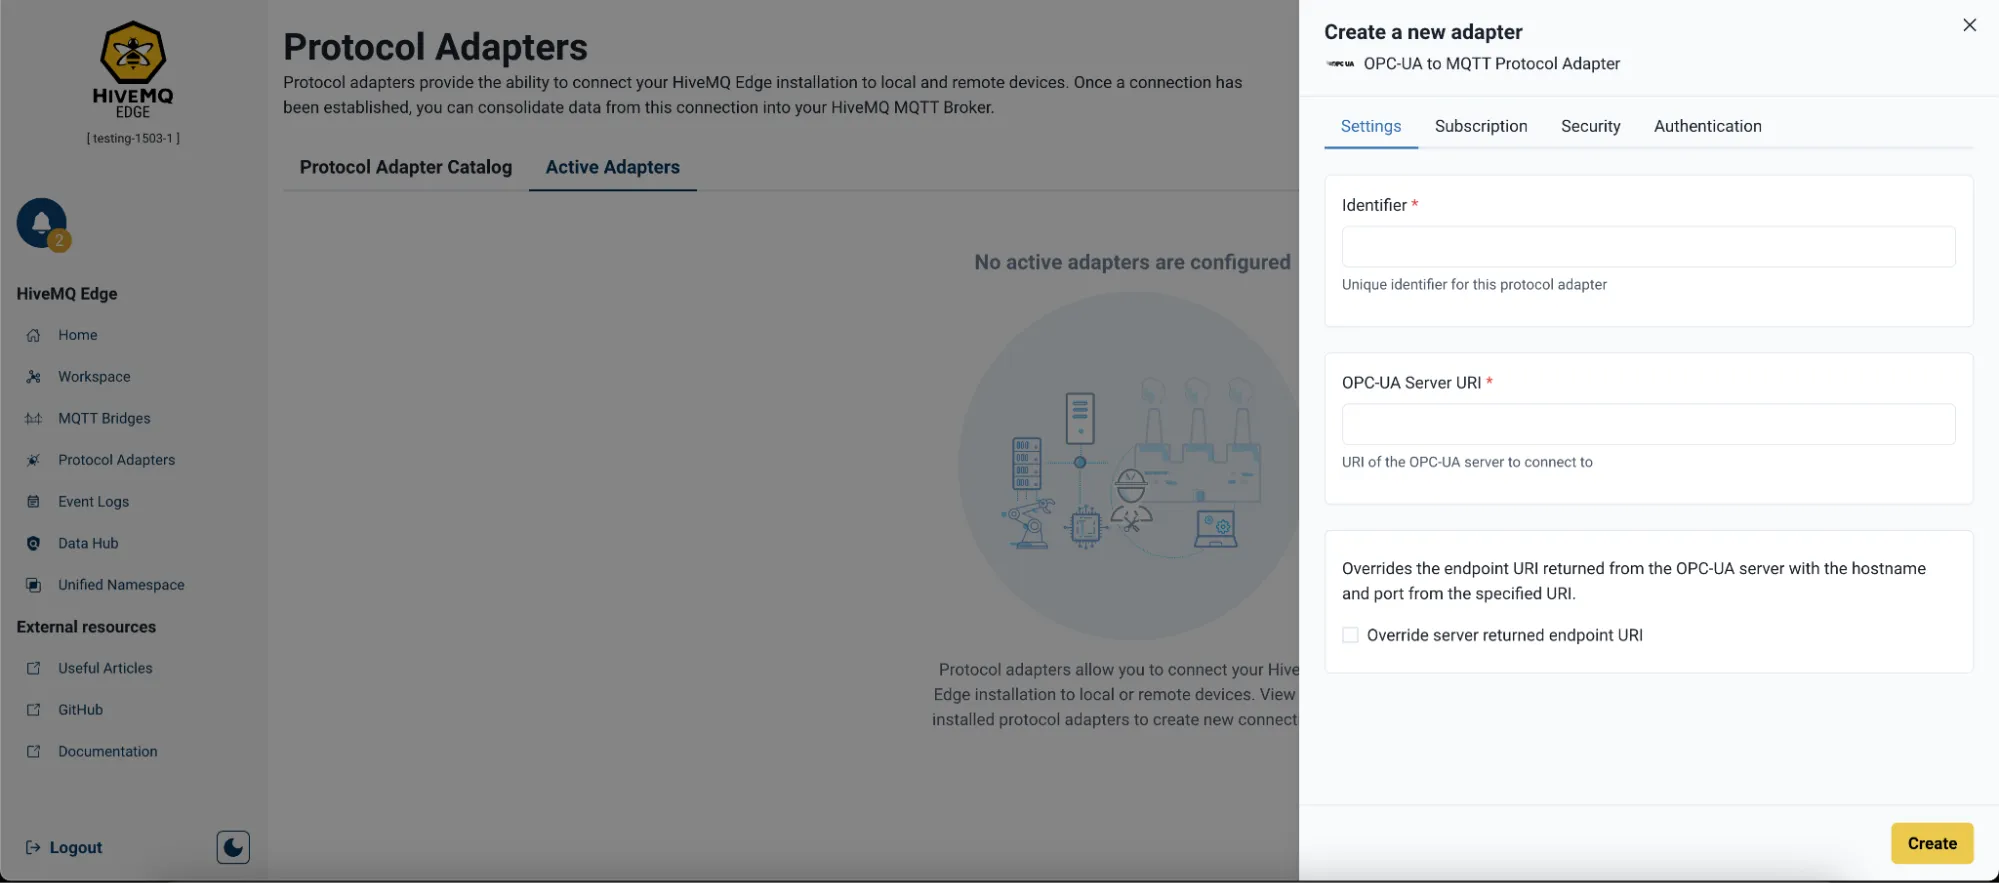Click 'URI of the OPC-UA server to connect to'

pos(1467,462)
